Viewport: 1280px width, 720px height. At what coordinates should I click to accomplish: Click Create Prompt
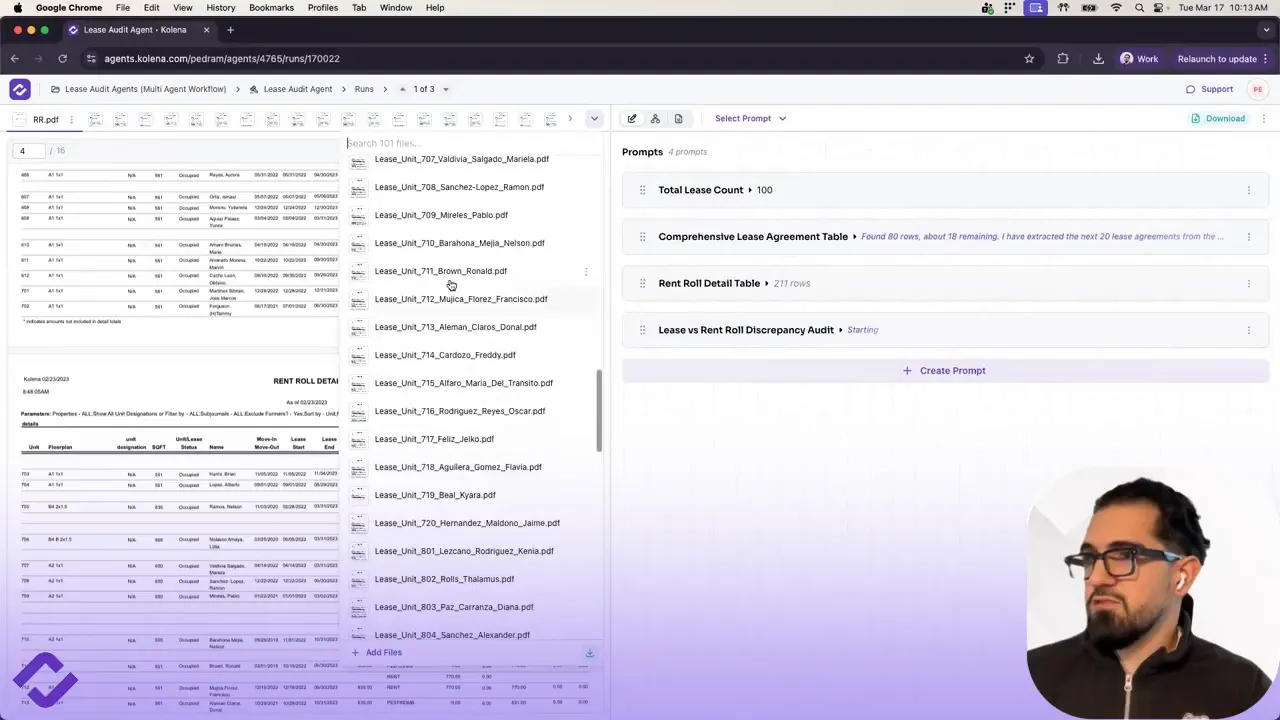pyautogui.click(x=944, y=370)
